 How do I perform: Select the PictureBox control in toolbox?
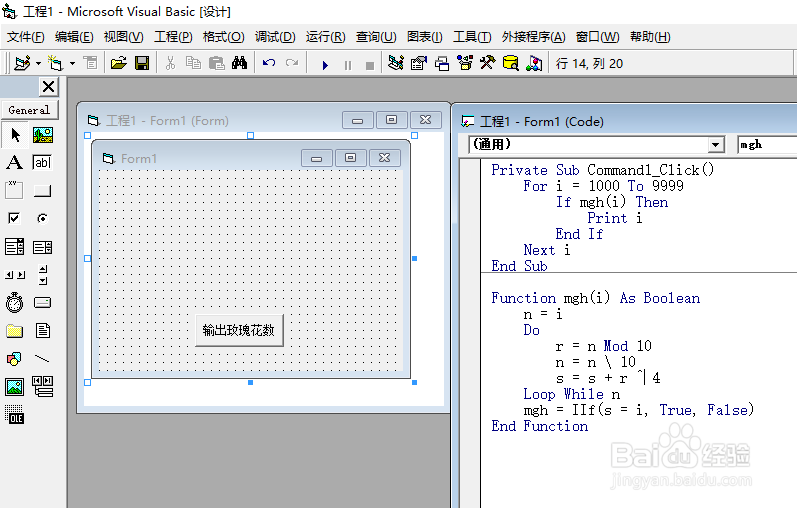(x=43, y=135)
